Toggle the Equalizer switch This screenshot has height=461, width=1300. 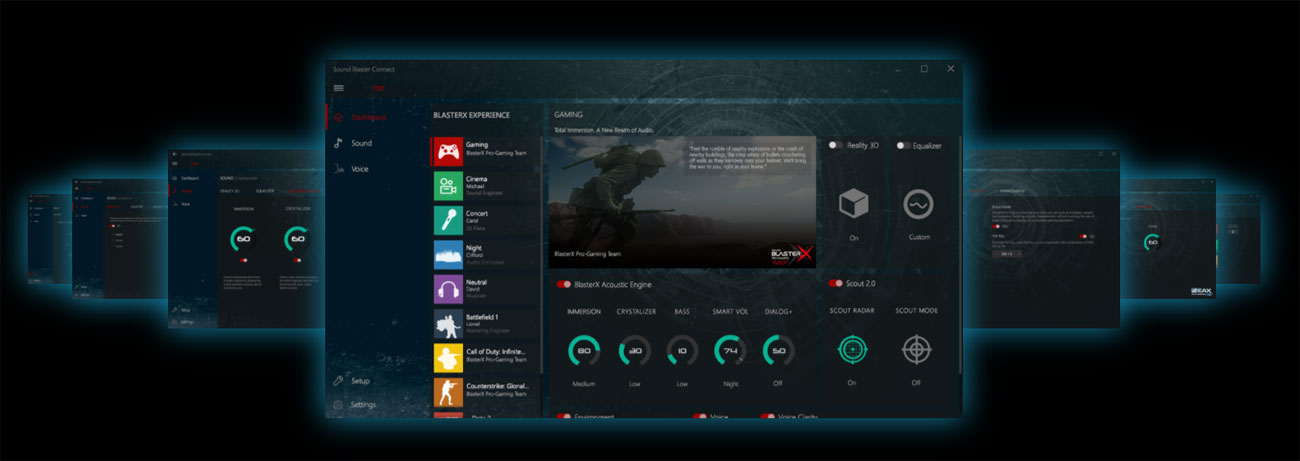click(904, 146)
